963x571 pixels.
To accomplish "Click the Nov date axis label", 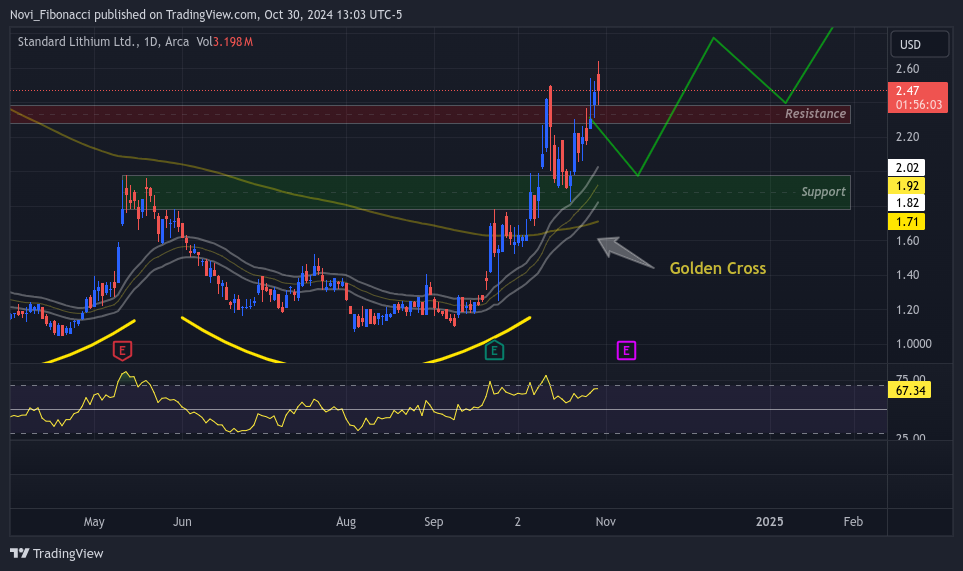I will 606,522.
